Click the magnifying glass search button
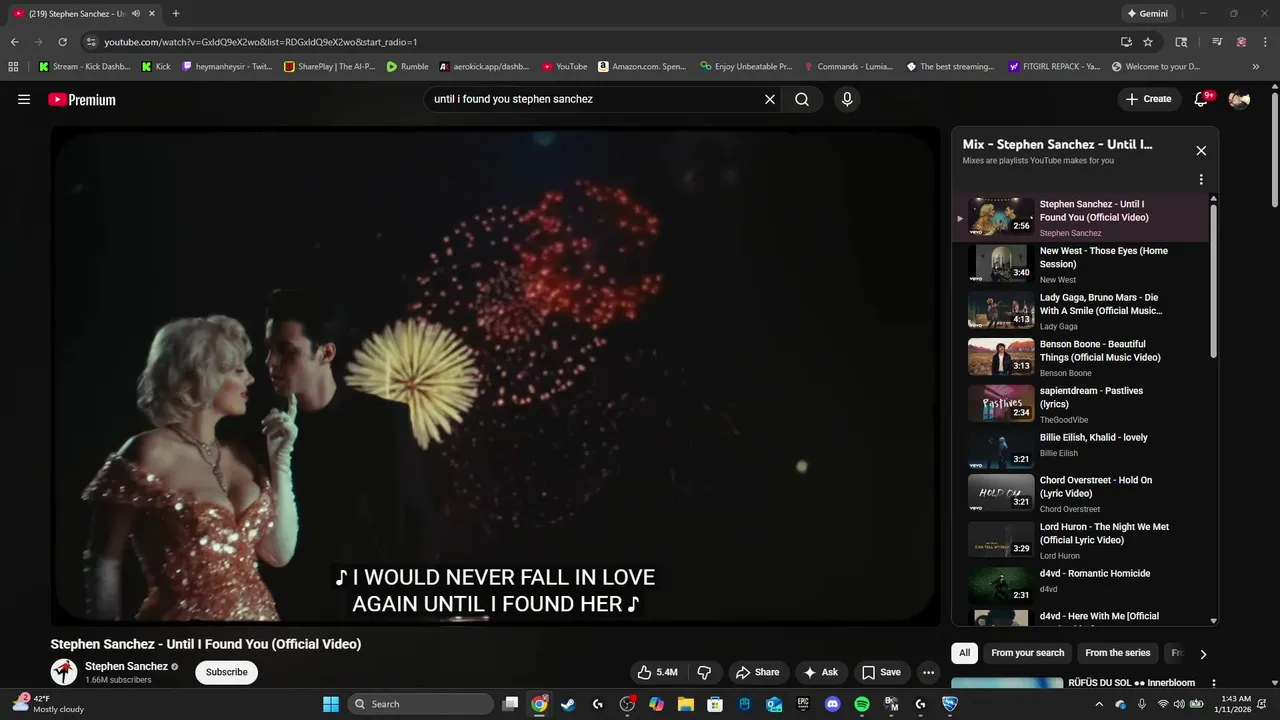Screen dimensions: 1280x720 tap(802, 99)
